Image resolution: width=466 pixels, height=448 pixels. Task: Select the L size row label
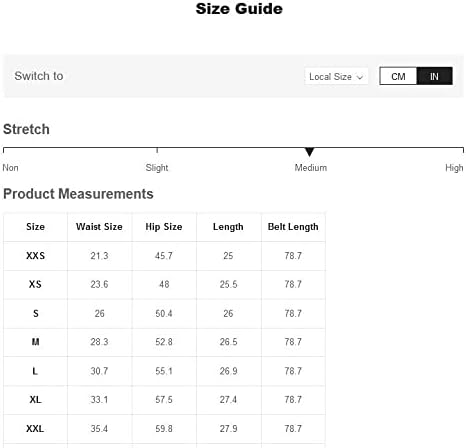35,371
